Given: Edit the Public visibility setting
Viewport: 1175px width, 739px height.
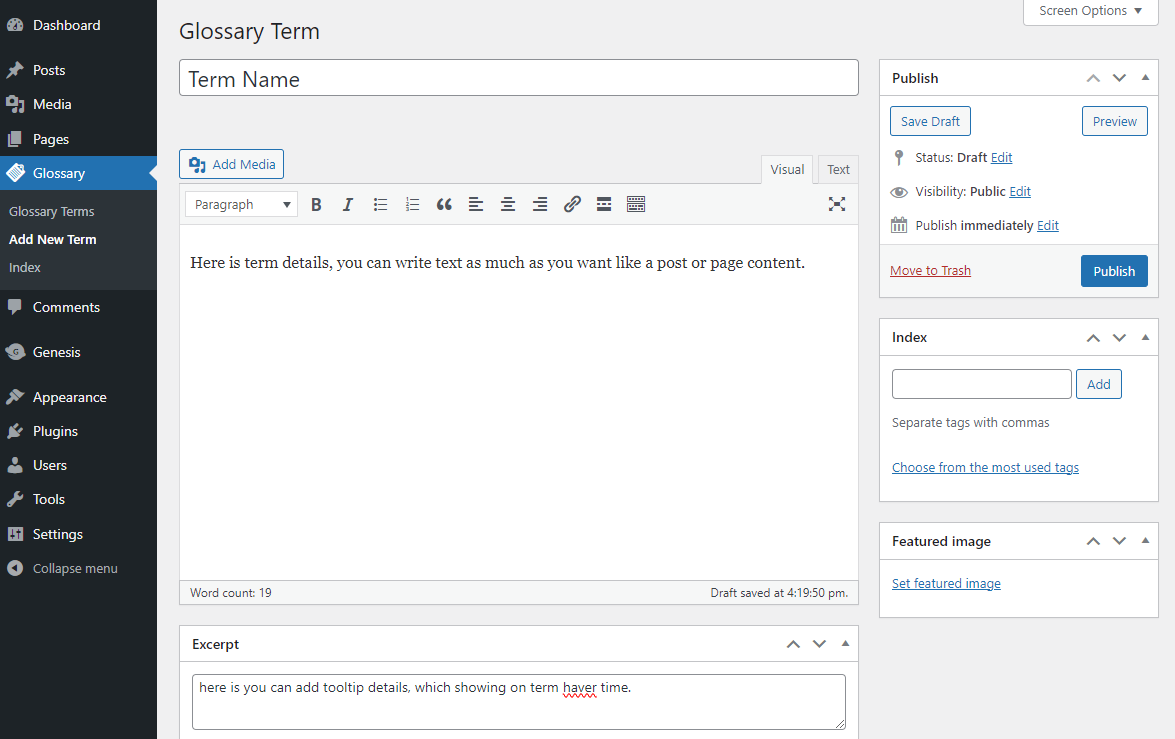Looking at the screenshot, I should tap(1020, 192).
